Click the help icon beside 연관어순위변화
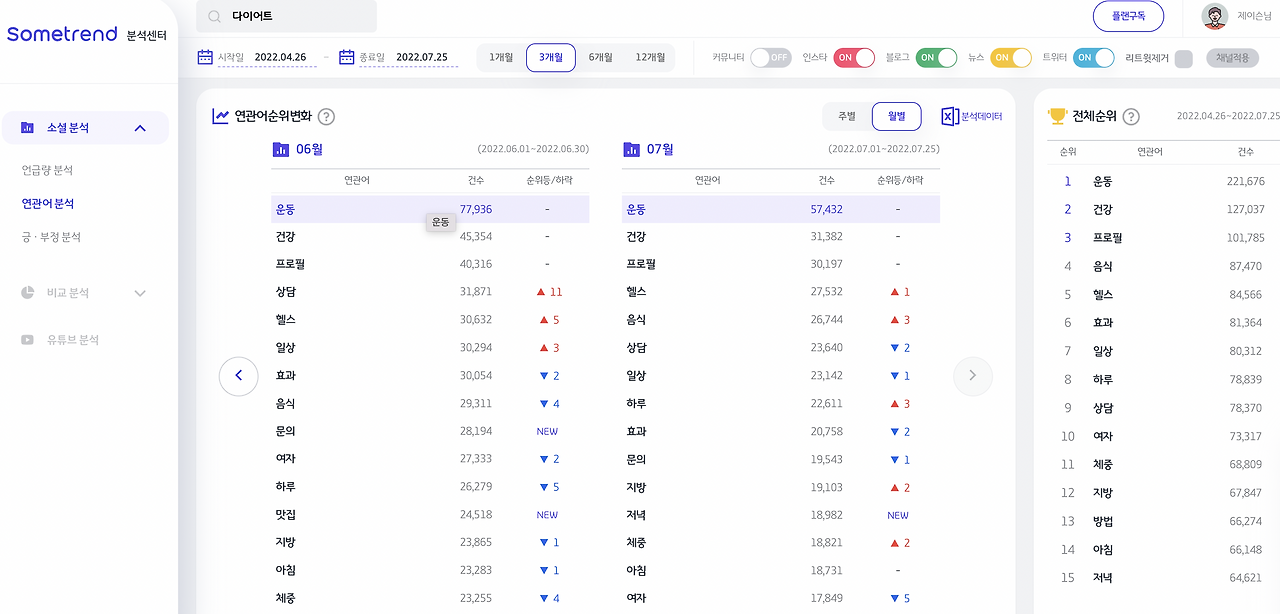Screen dimensions: 1280x614 (x=326, y=117)
